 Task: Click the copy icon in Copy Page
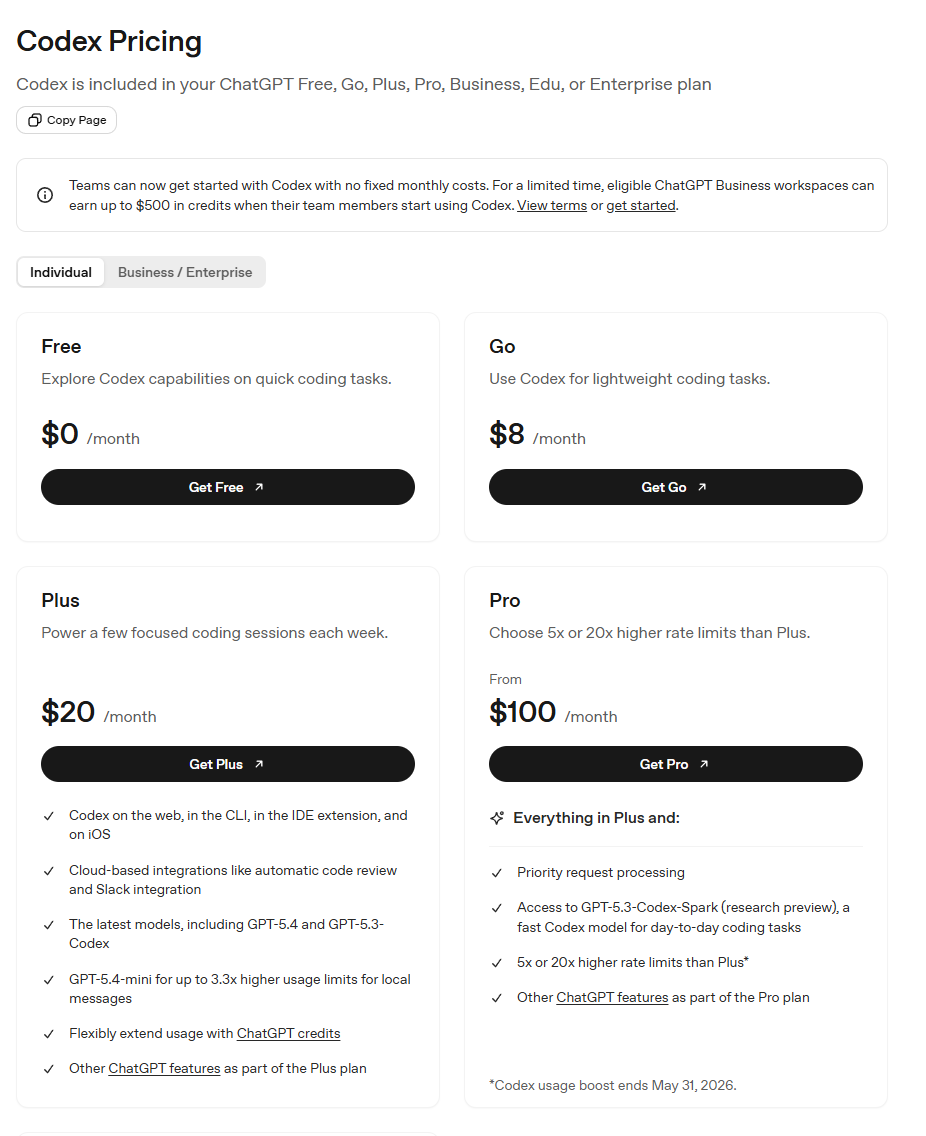point(35,120)
